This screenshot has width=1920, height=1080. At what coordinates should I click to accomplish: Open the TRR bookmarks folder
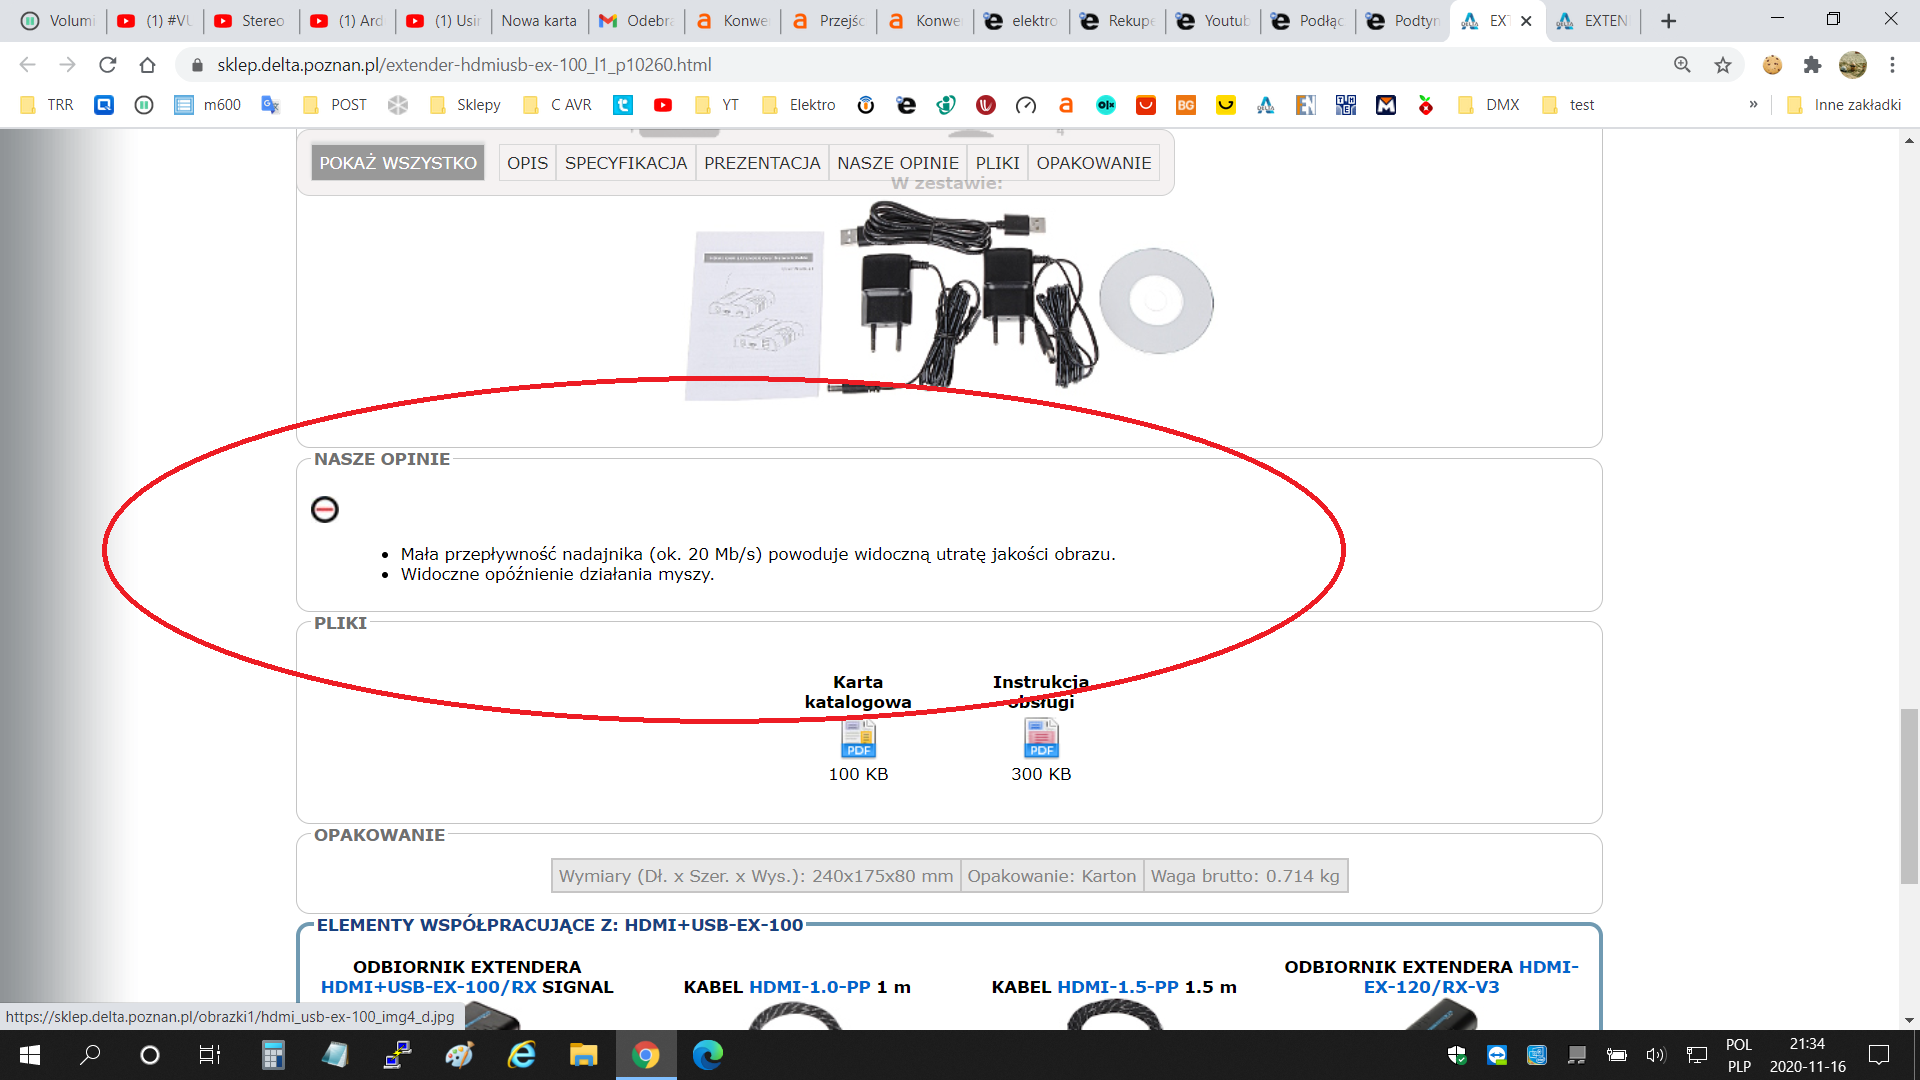(x=47, y=105)
